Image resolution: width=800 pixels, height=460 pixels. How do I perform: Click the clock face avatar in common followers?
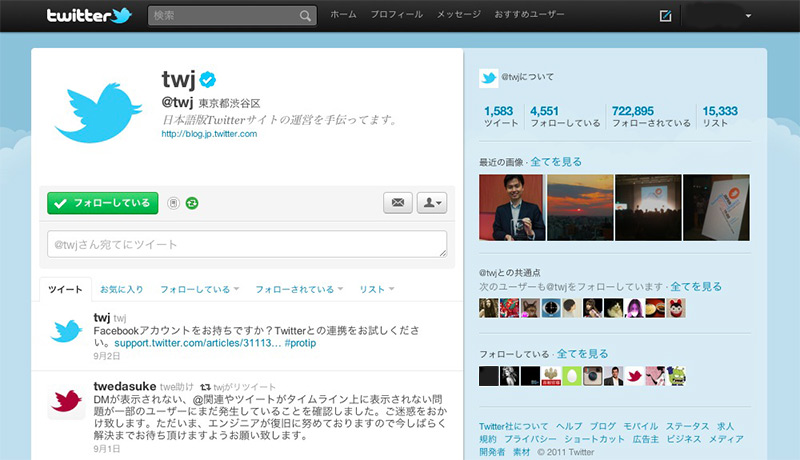[551, 308]
